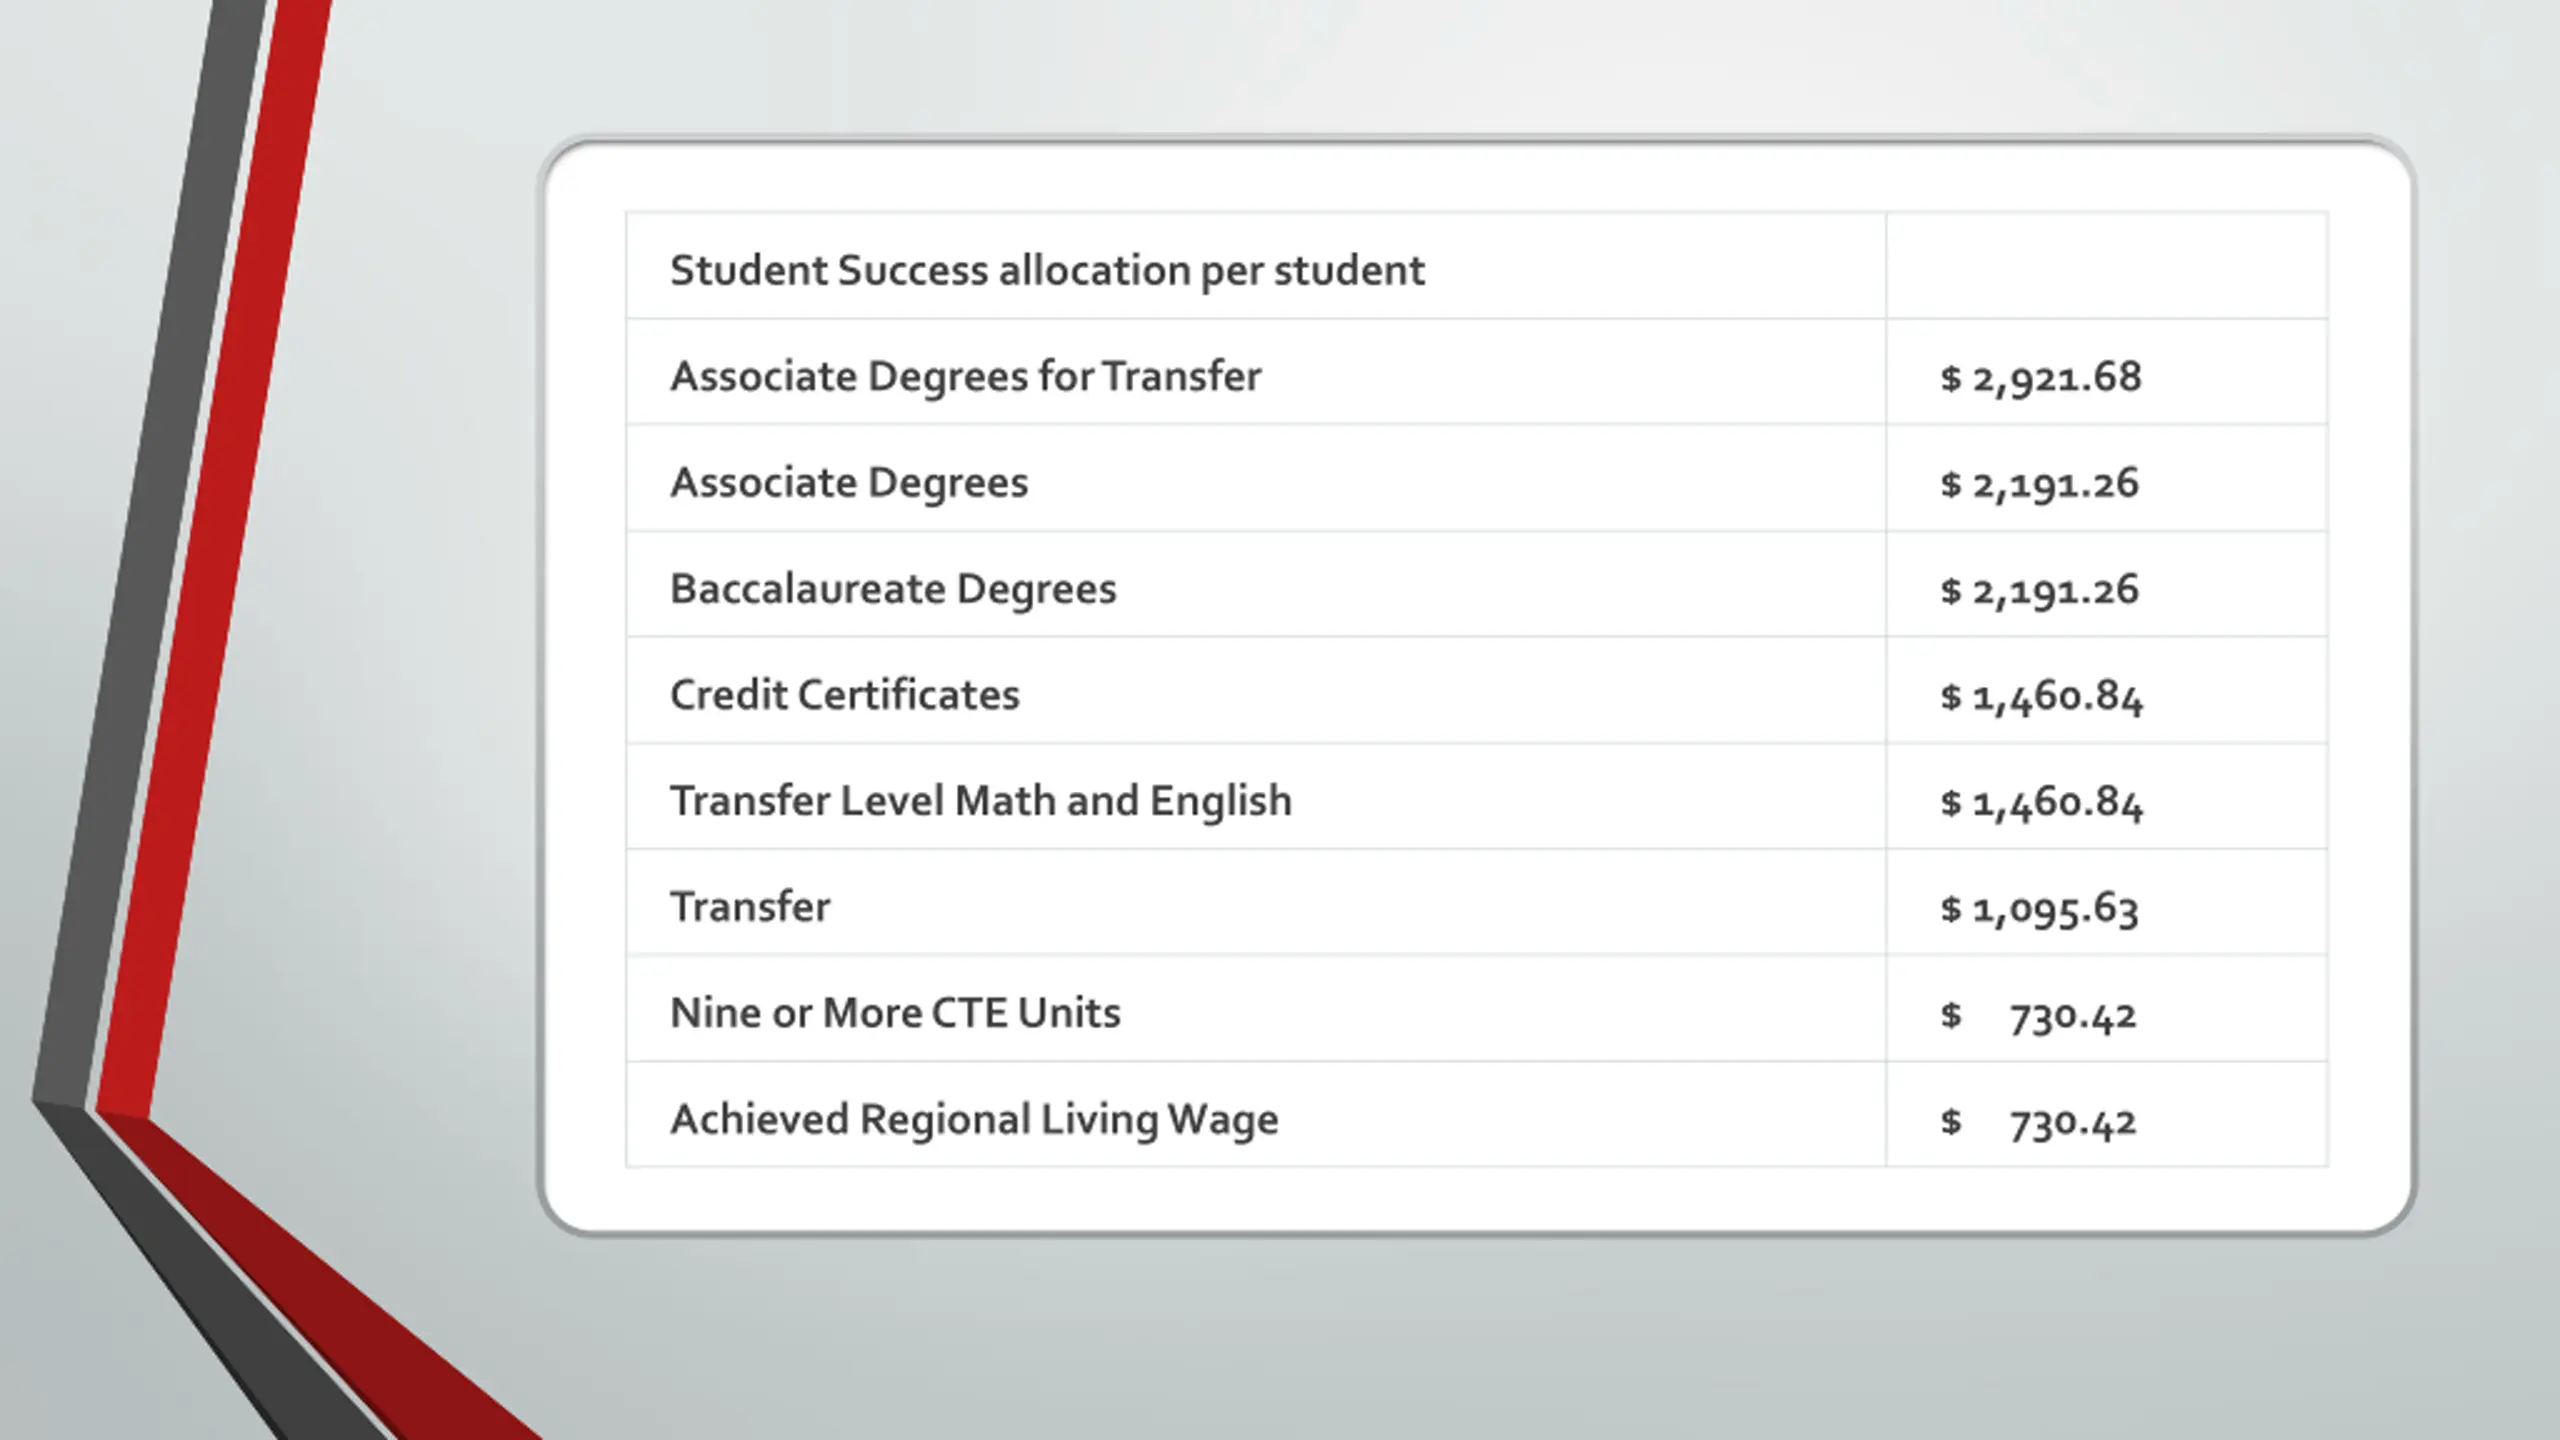This screenshot has width=2560, height=1440.
Task: Click the Math and English $1,460.84 value
Action: pyautogui.click(x=2041, y=802)
